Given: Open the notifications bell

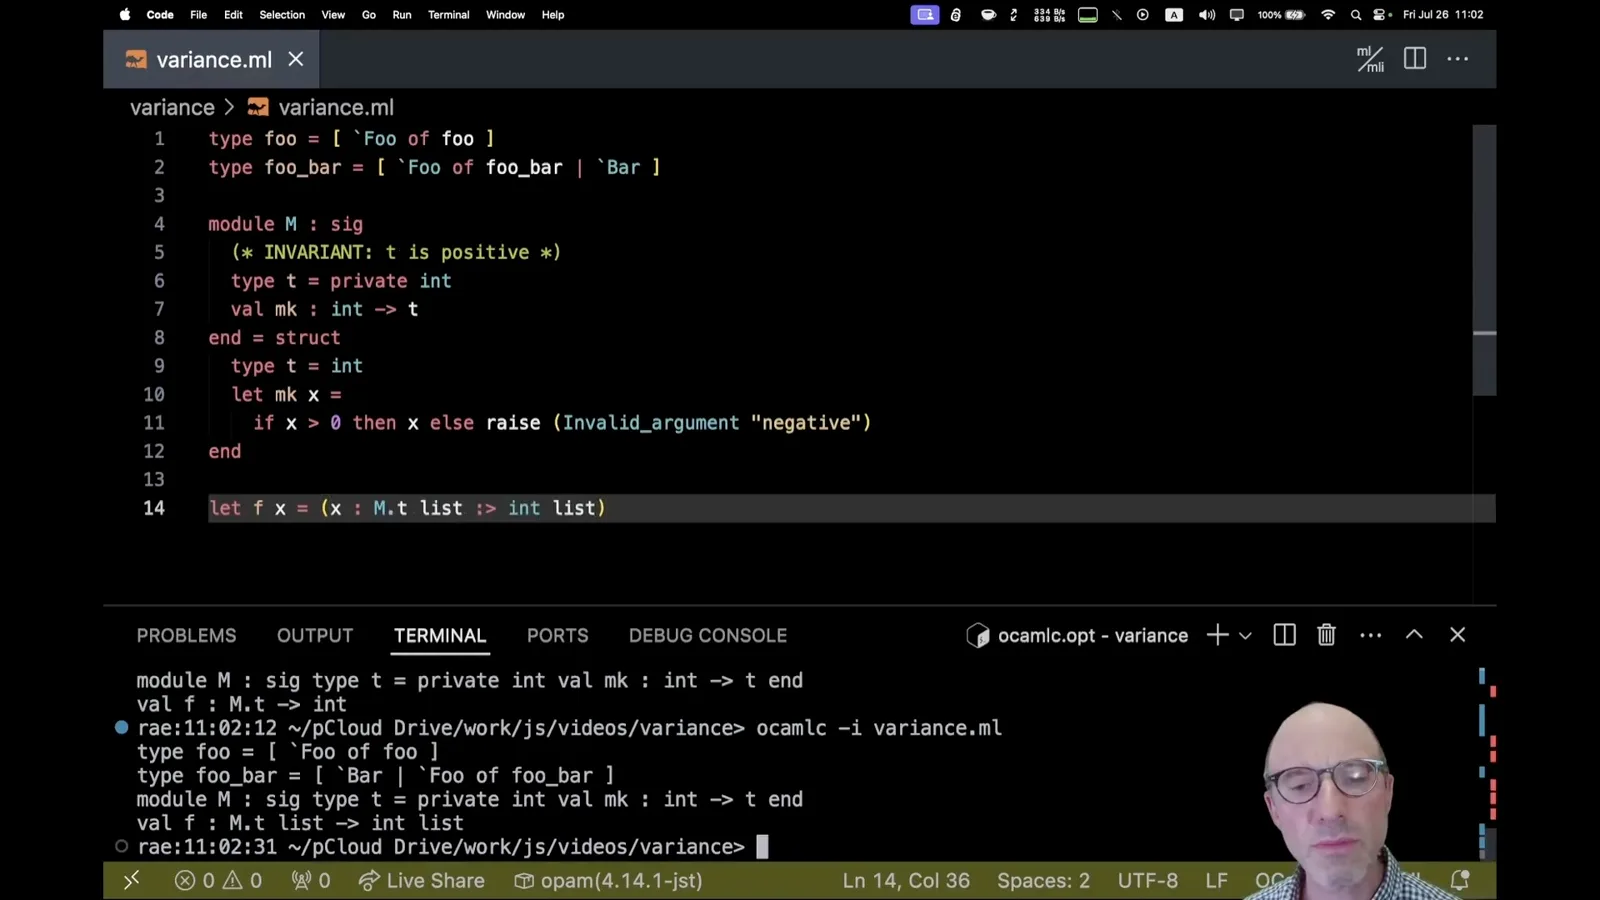Looking at the screenshot, I should coord(1460,880).
